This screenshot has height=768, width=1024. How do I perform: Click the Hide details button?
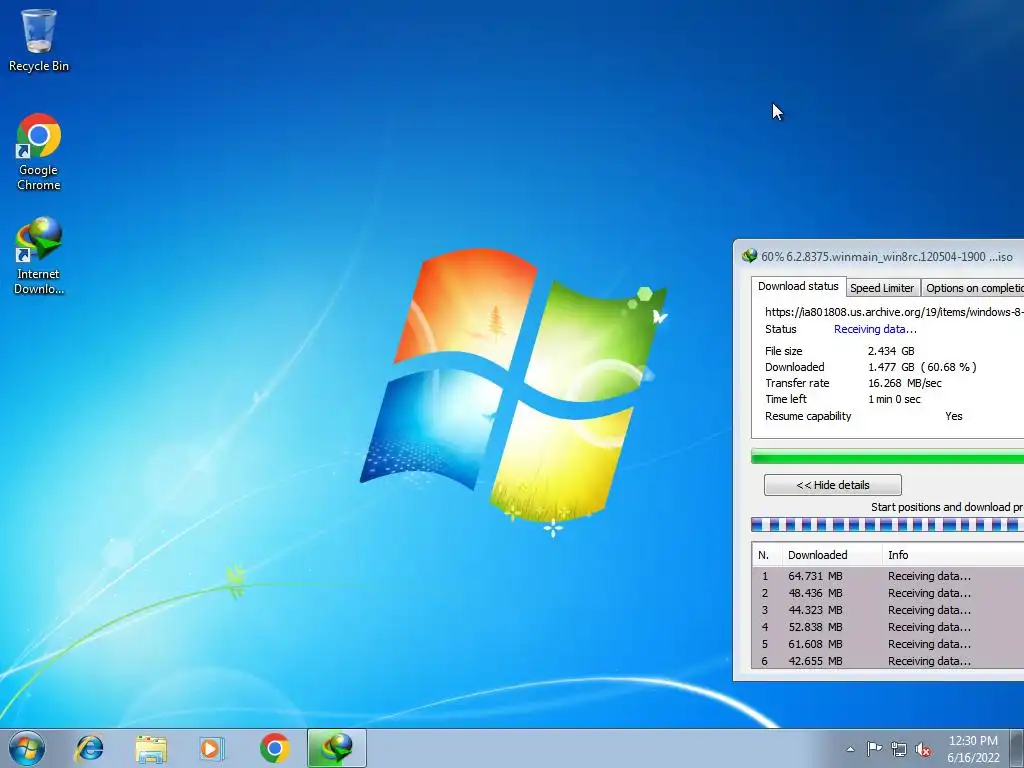pyautogui.click(x=833, y=485)
